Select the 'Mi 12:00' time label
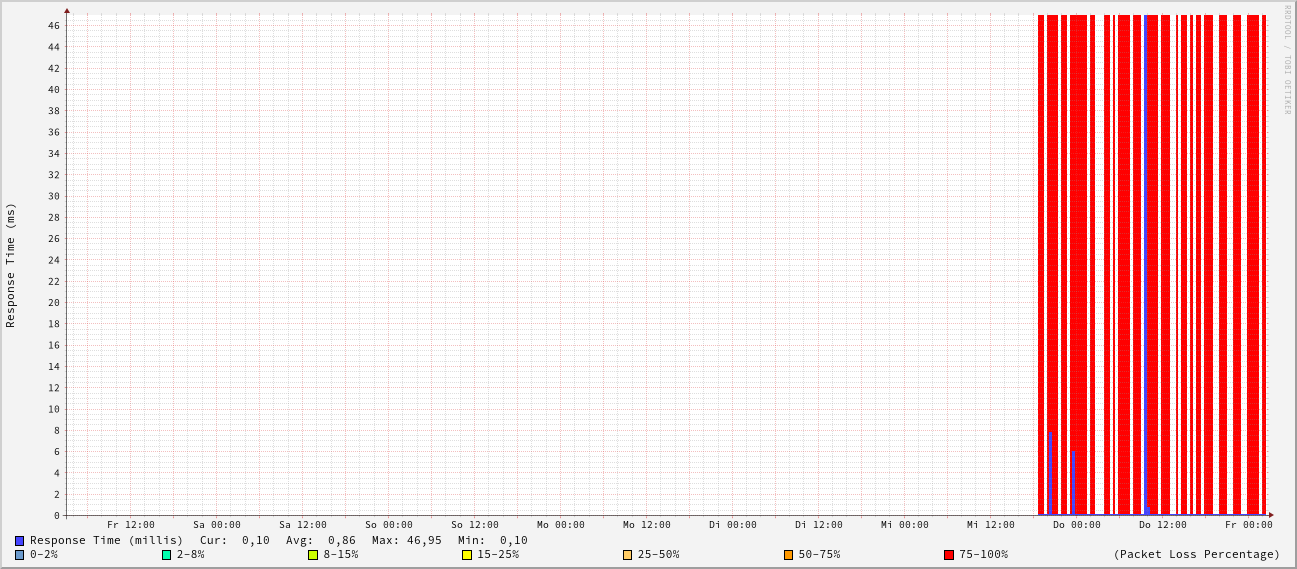 click(x=991, y=525)
